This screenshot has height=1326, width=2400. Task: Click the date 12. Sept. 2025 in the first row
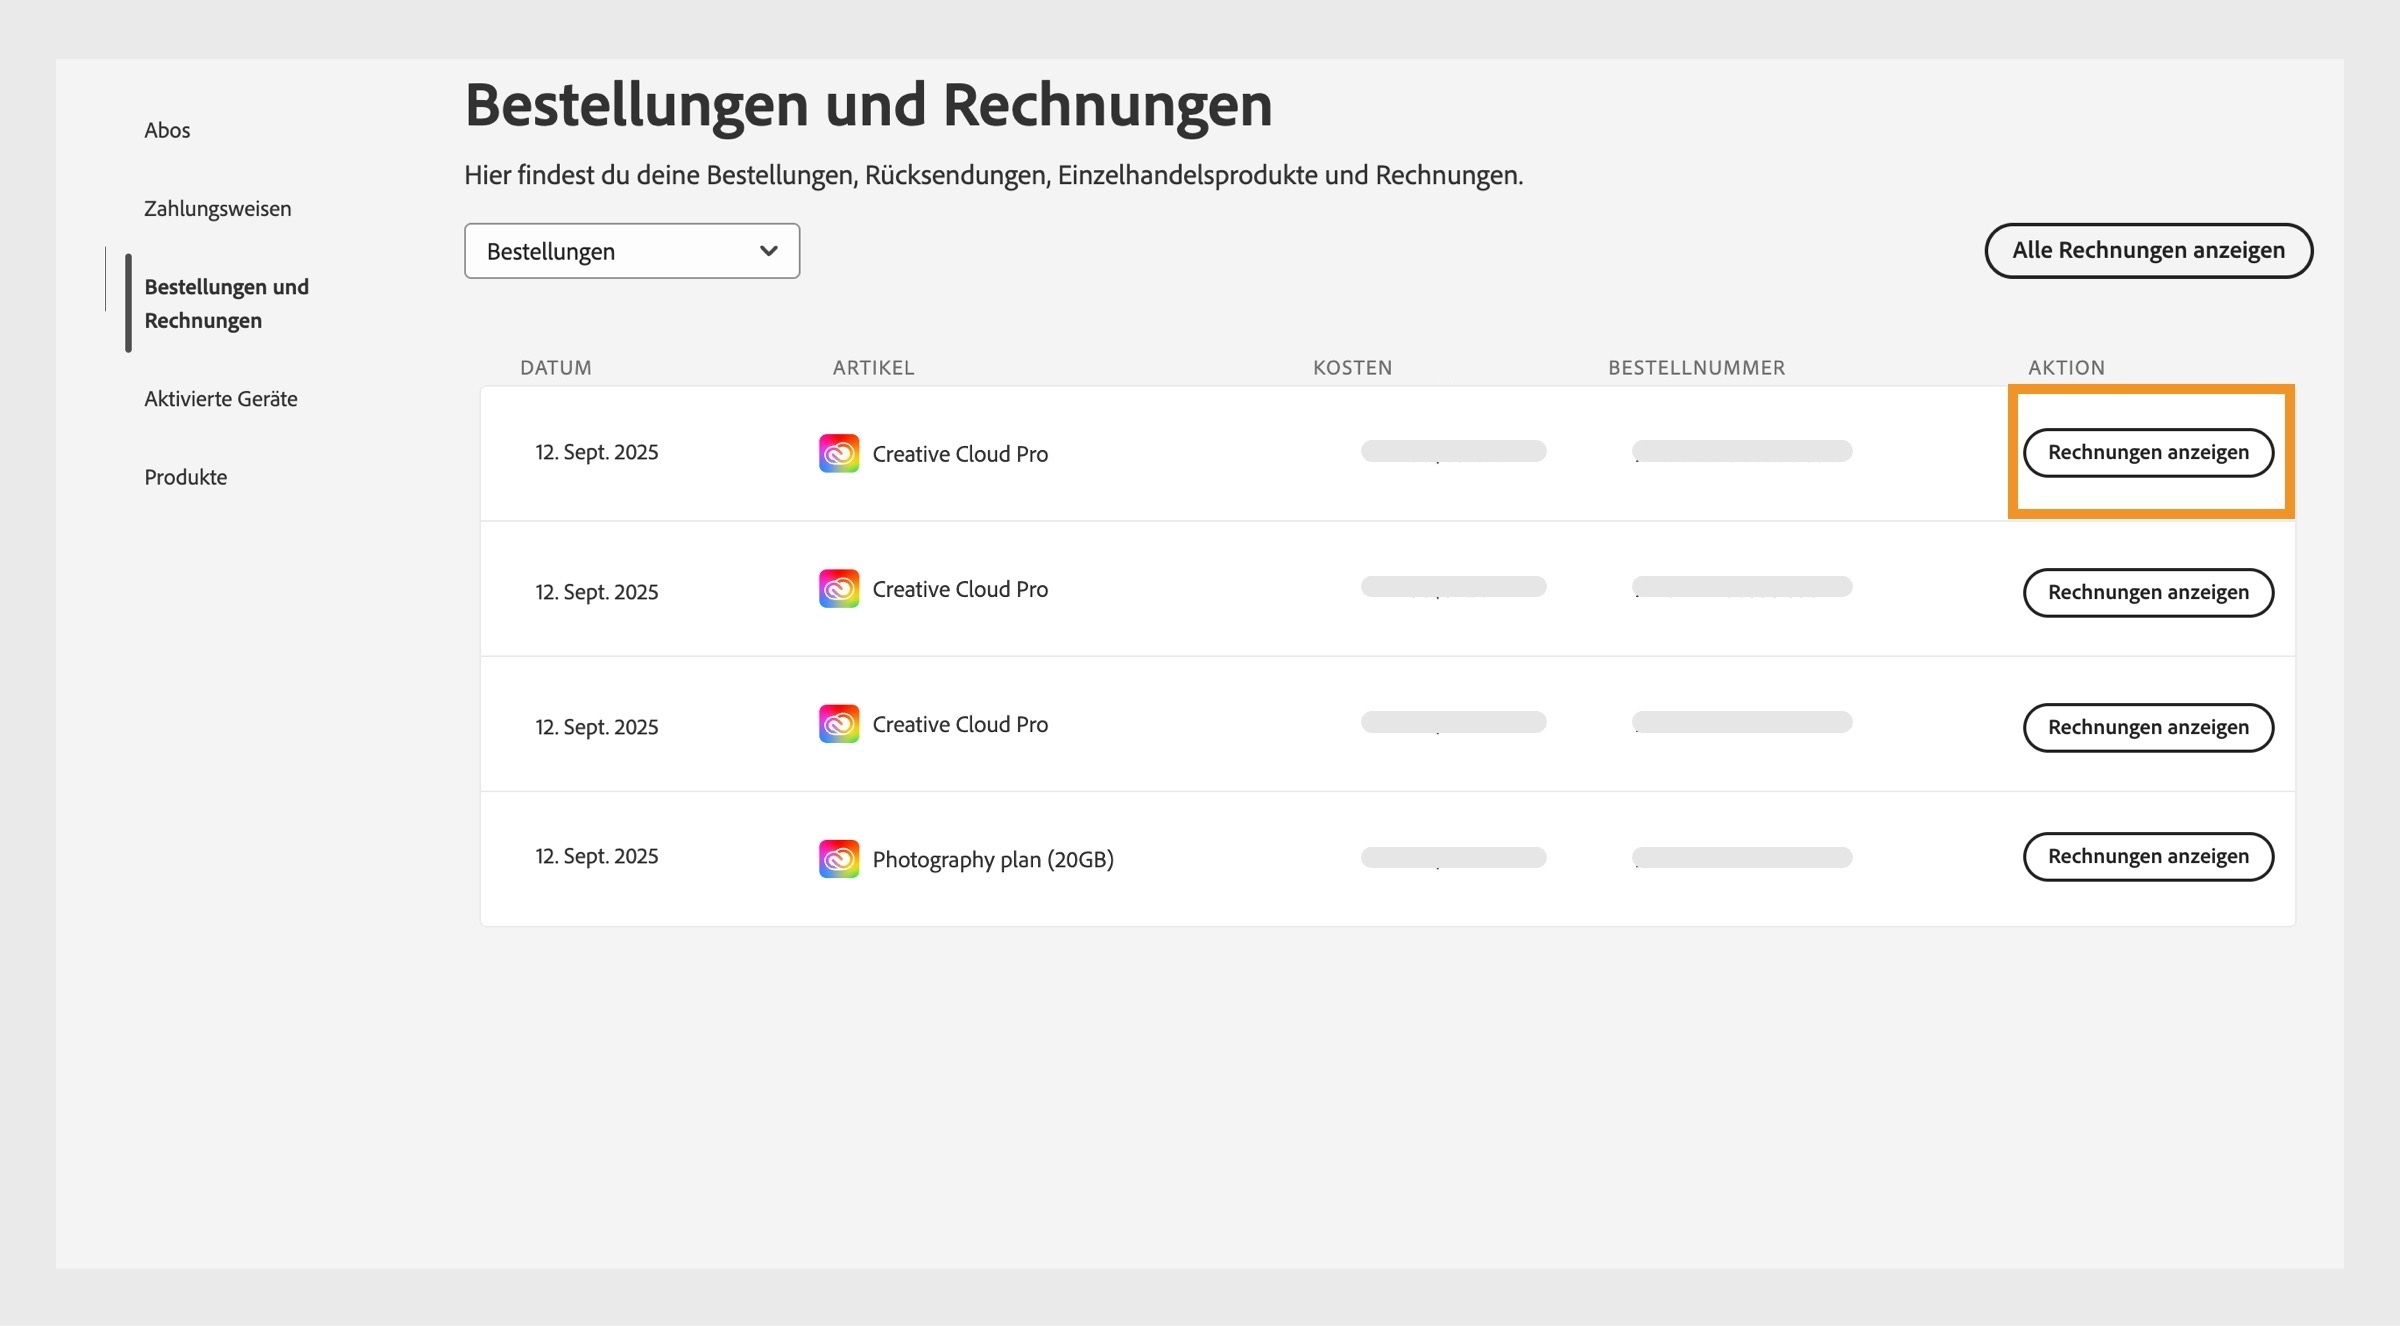click(596, 452)
